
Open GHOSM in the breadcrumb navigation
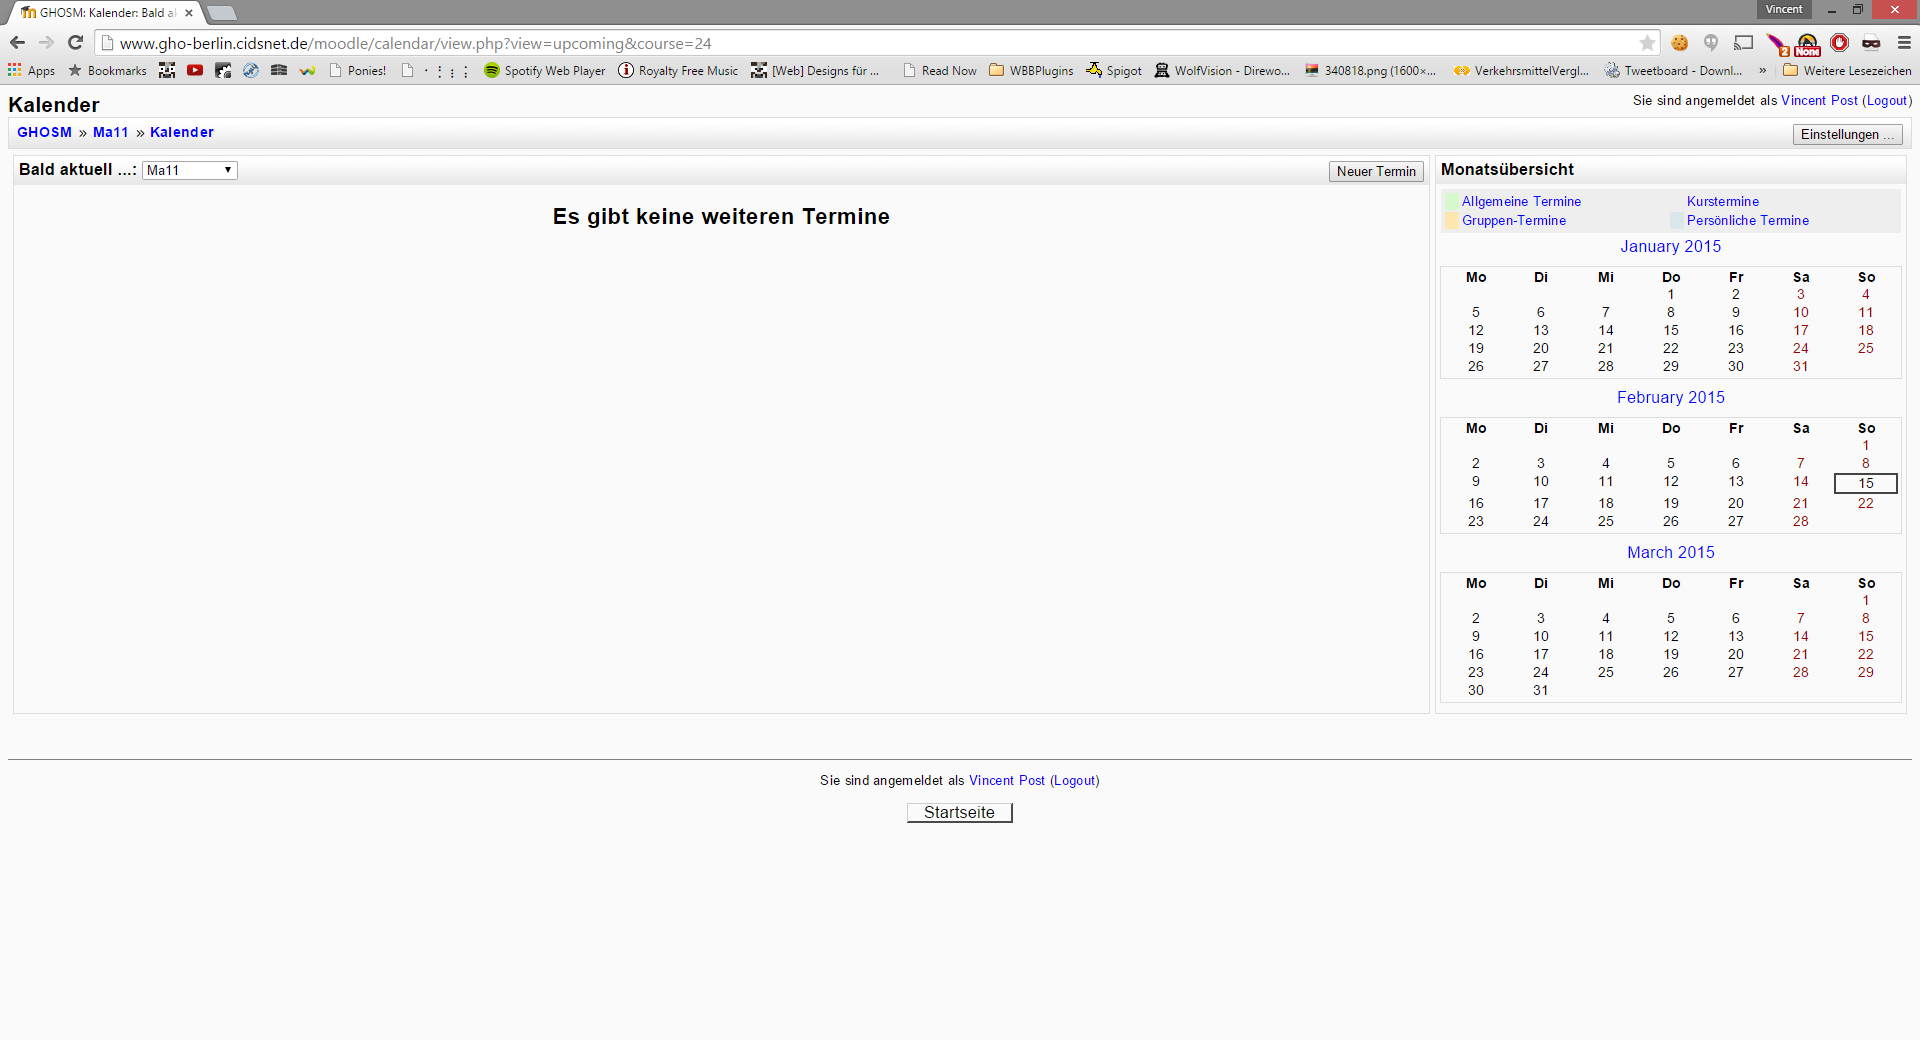(44, 133)
